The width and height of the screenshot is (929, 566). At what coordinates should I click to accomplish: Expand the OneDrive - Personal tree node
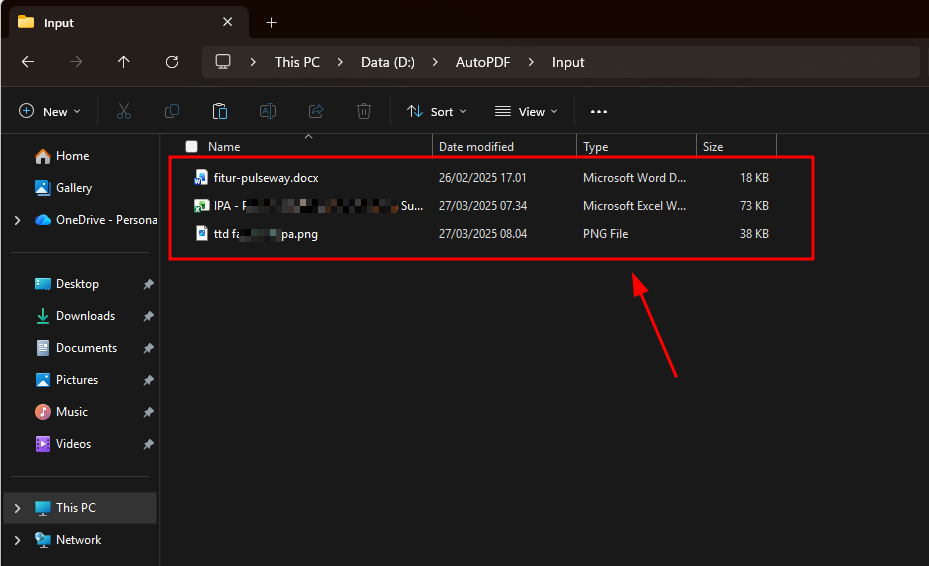point(17,220)
